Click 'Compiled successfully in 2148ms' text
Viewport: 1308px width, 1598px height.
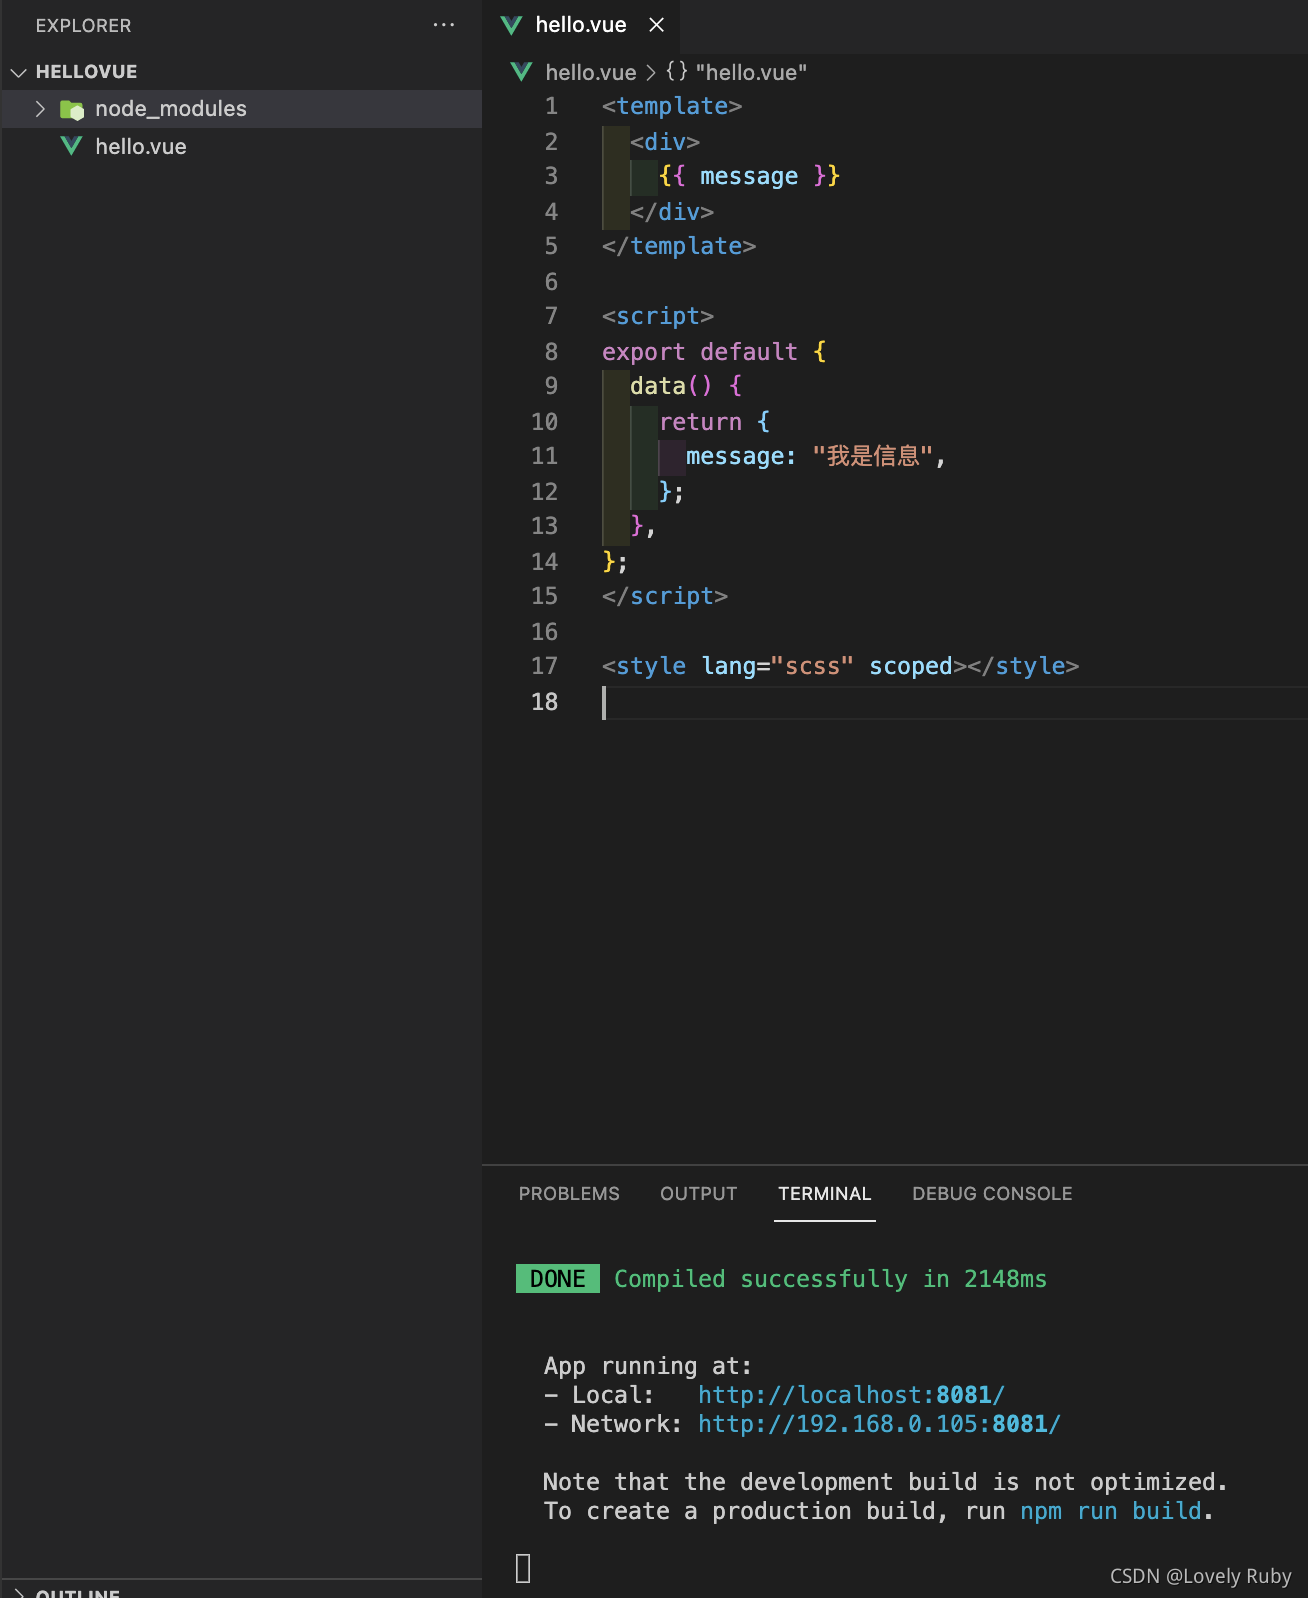(x=830, y=1279)
